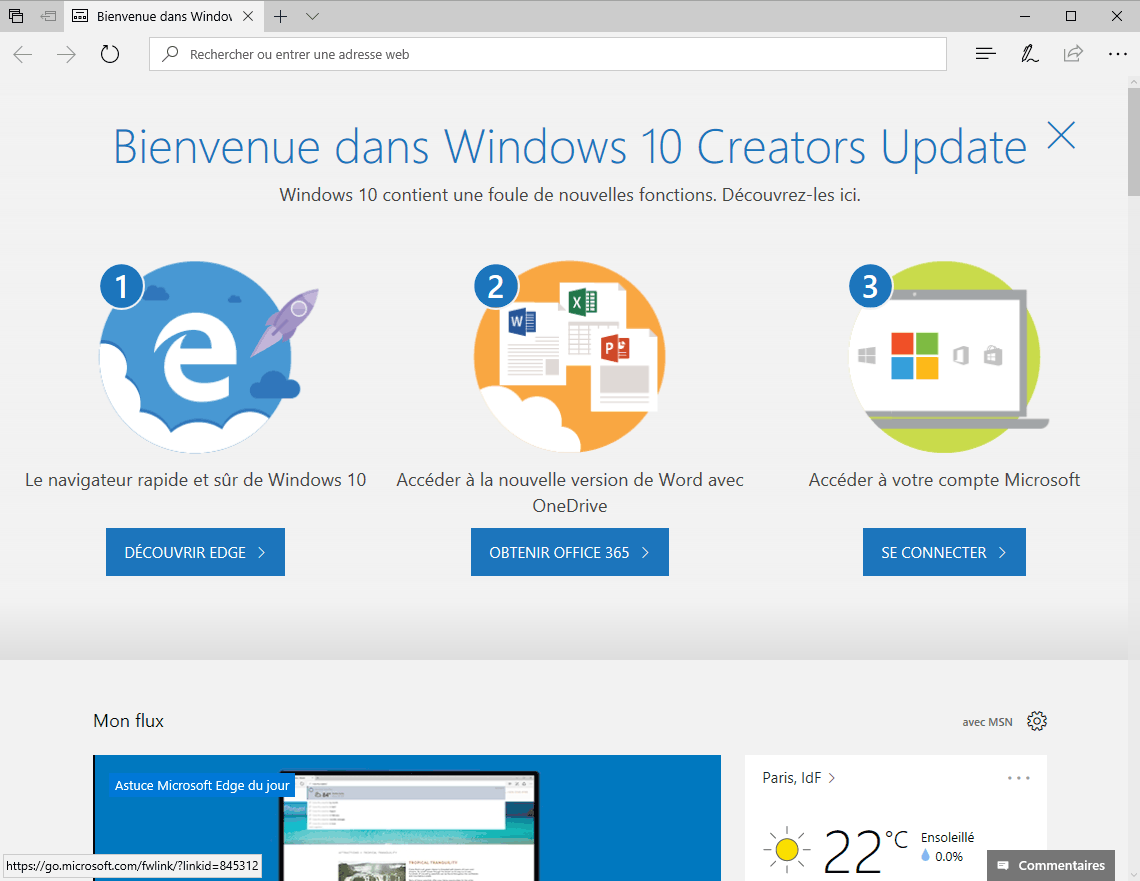
Task: Refresh the current page
Action: point(110,55)
